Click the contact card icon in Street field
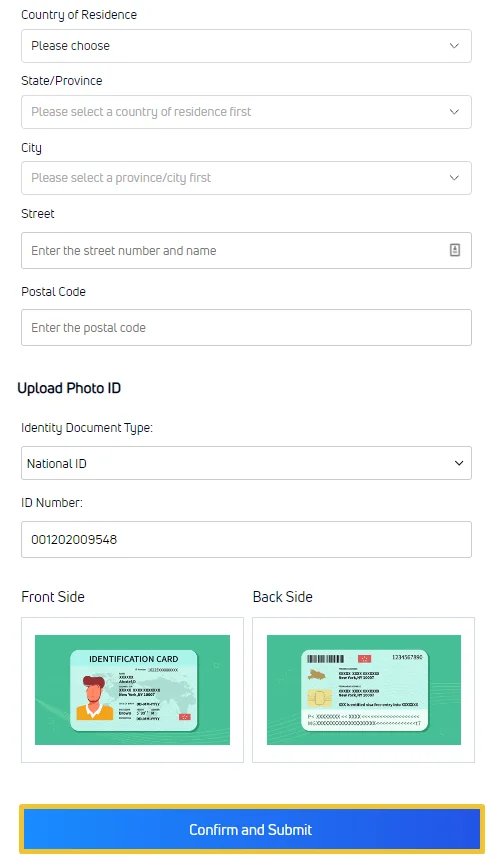The image size is (496, 858). [x=454, y=250]
